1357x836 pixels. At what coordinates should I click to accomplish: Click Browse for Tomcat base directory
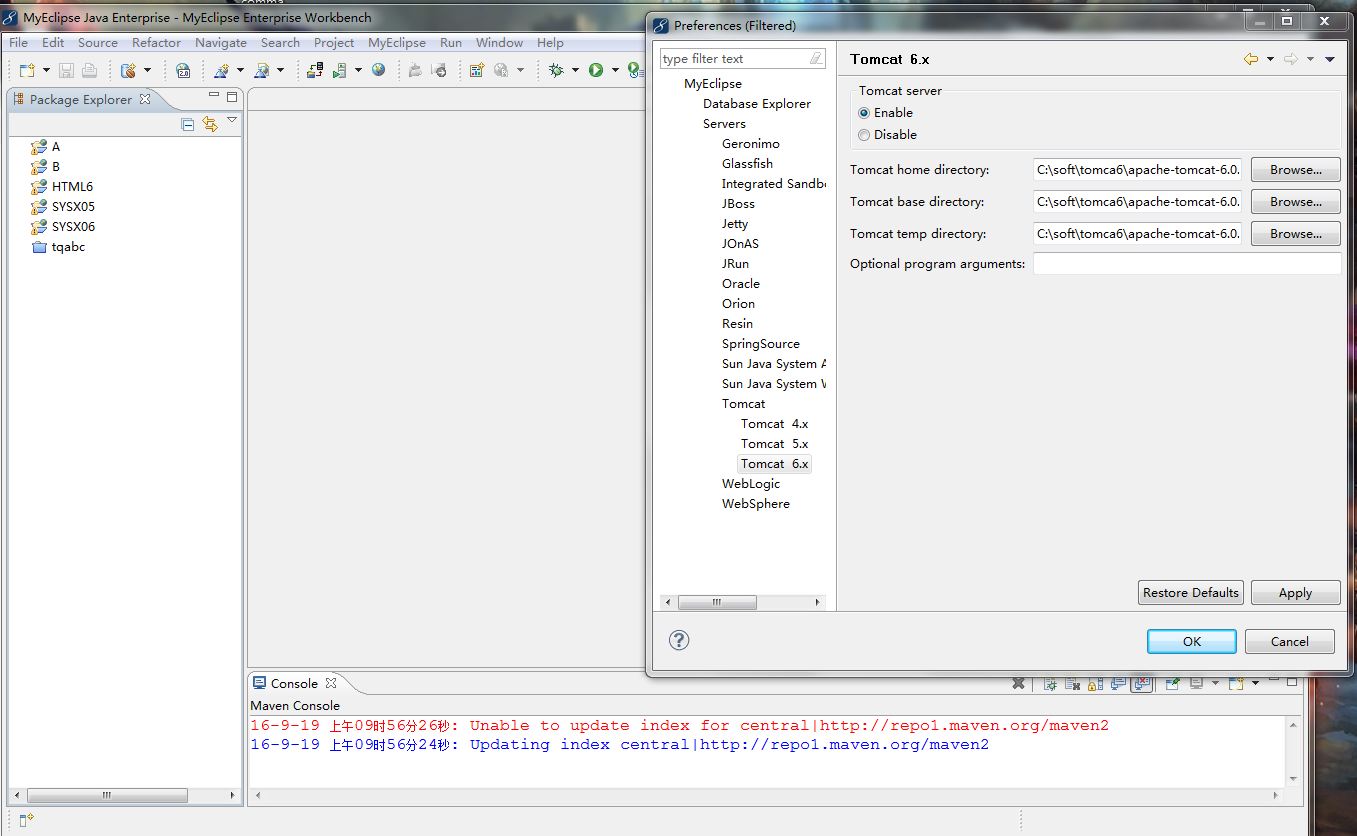point(1295,202)
